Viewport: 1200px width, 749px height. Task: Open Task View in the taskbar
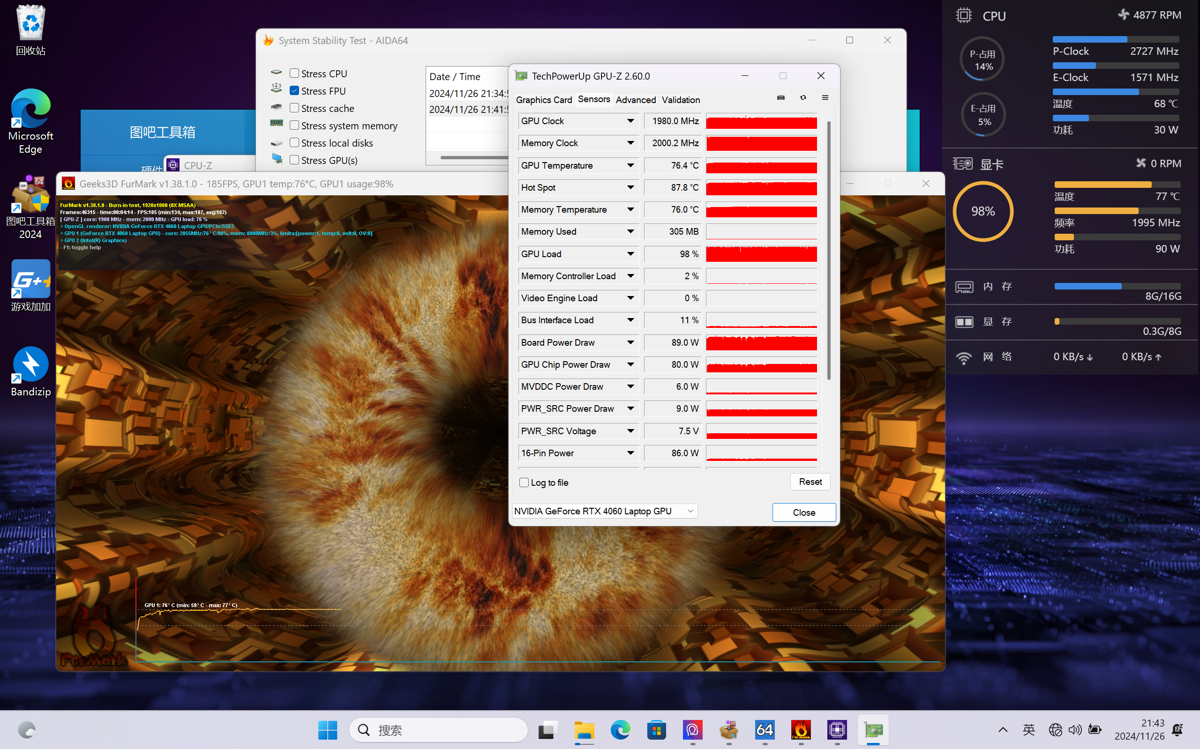point(547,730)
